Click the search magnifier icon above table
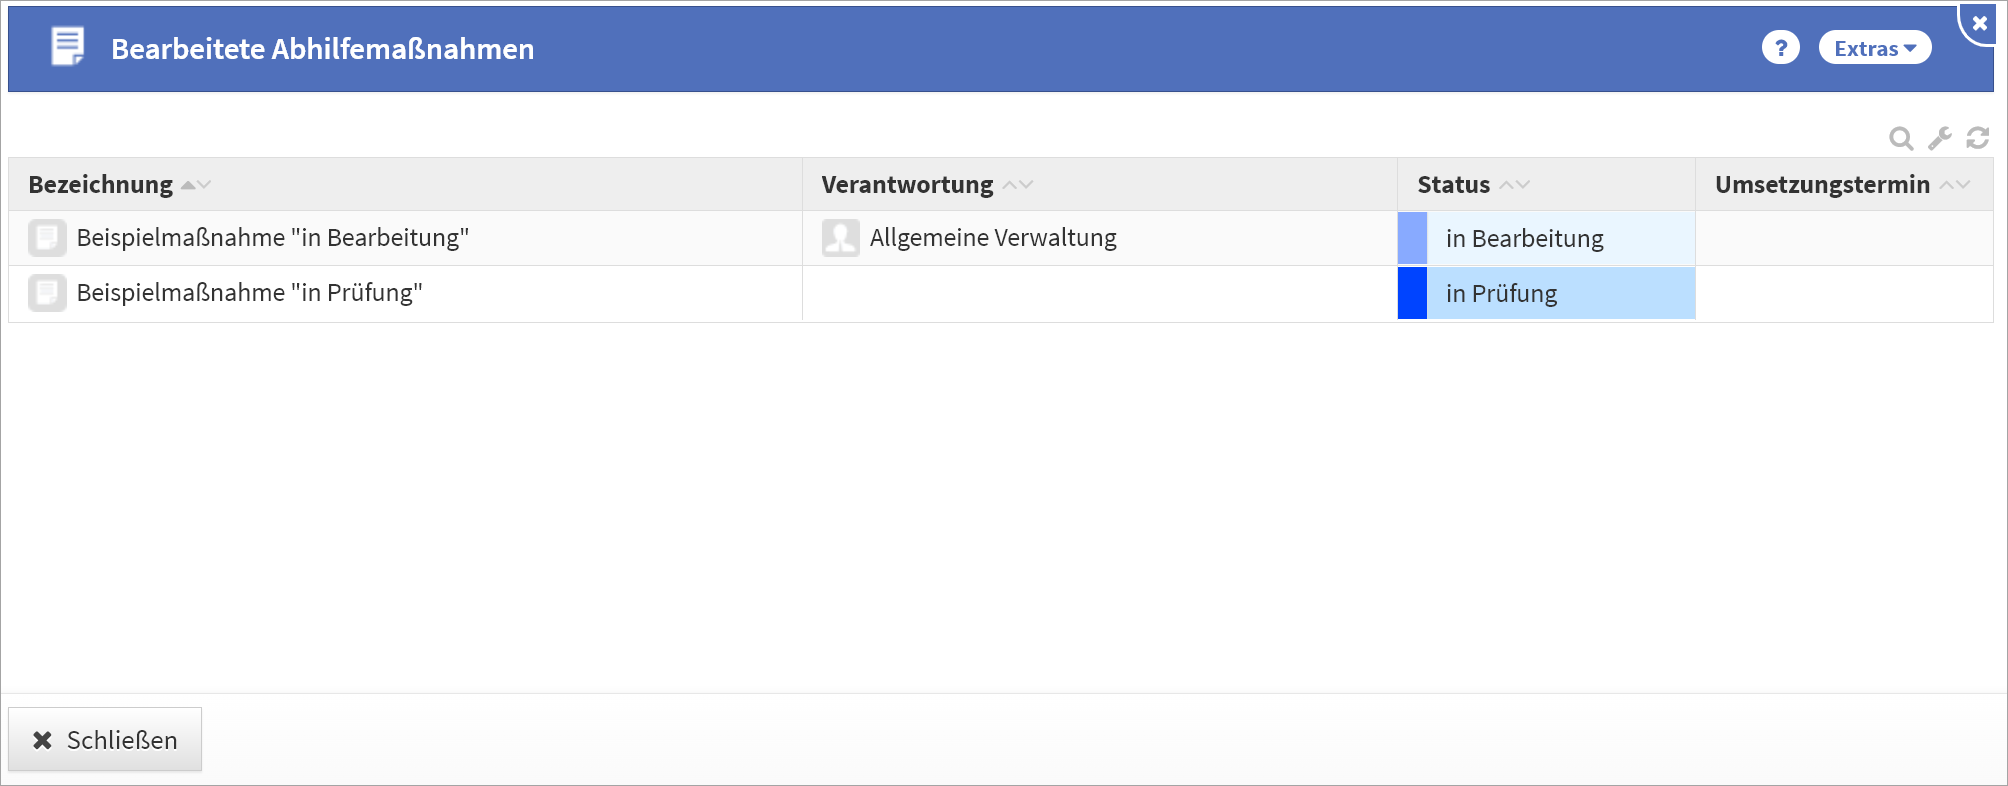 (x=1900, y=138)
